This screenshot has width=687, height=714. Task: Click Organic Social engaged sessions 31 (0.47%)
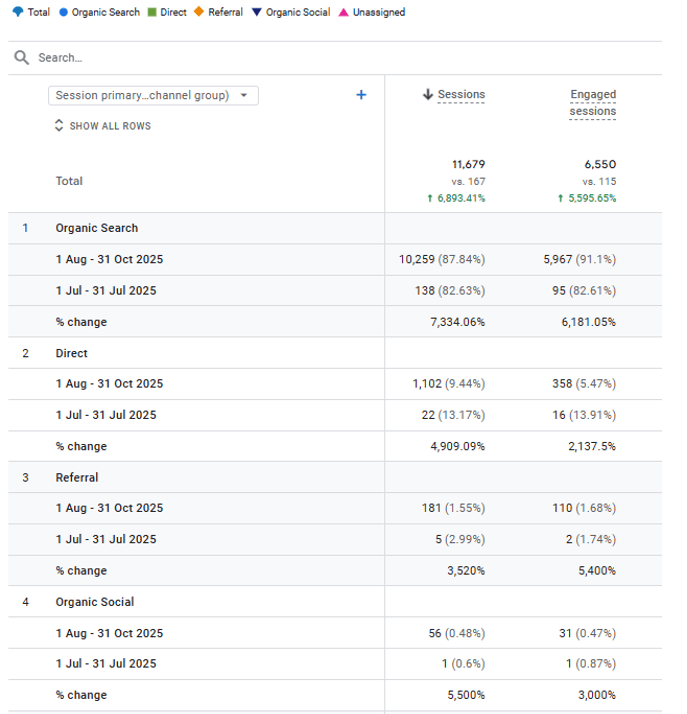588,633
